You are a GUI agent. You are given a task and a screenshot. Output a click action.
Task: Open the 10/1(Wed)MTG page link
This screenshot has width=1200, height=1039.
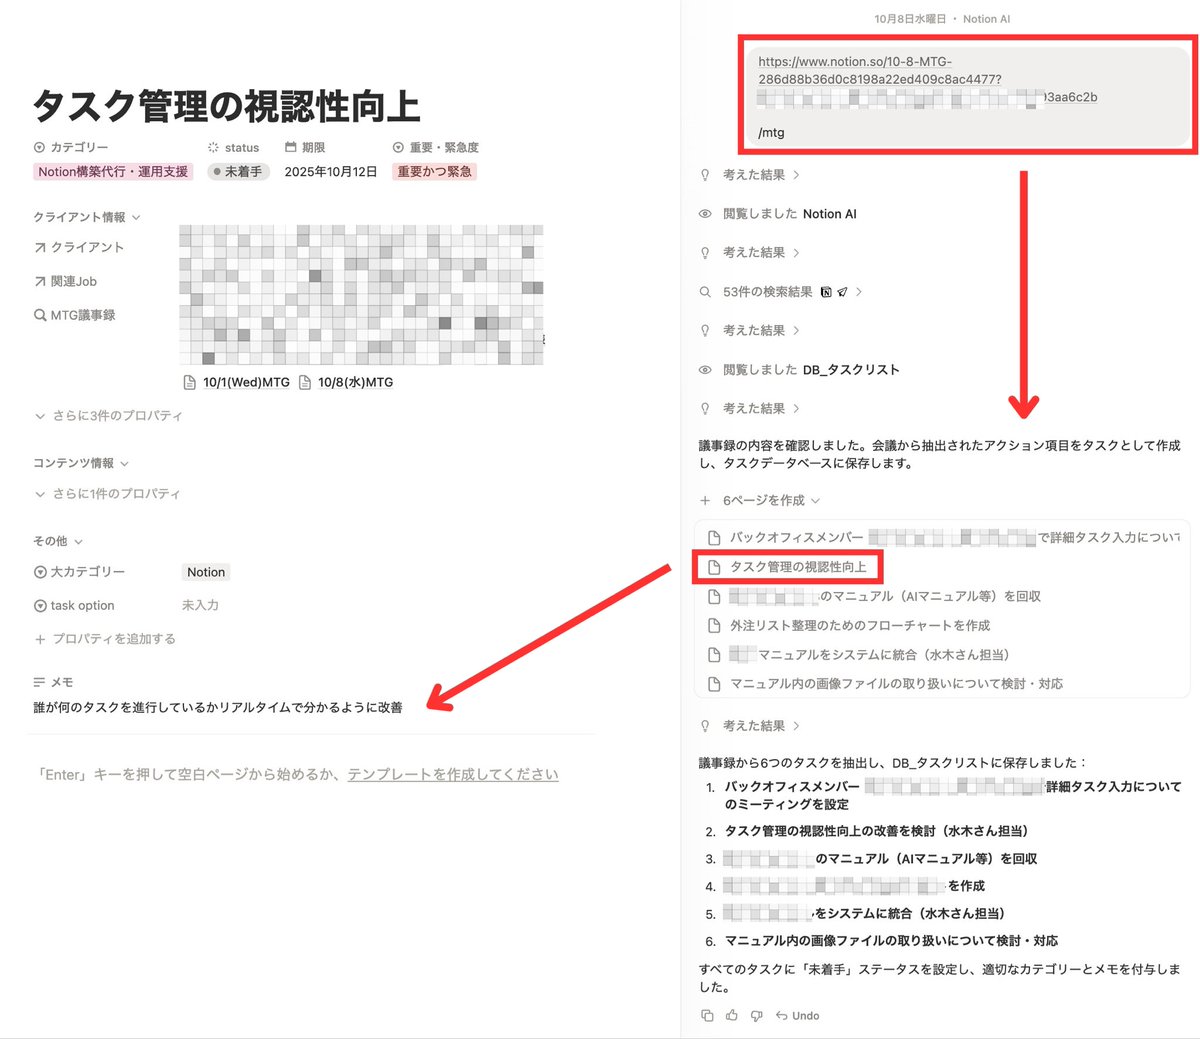click(x=237, y=382)
